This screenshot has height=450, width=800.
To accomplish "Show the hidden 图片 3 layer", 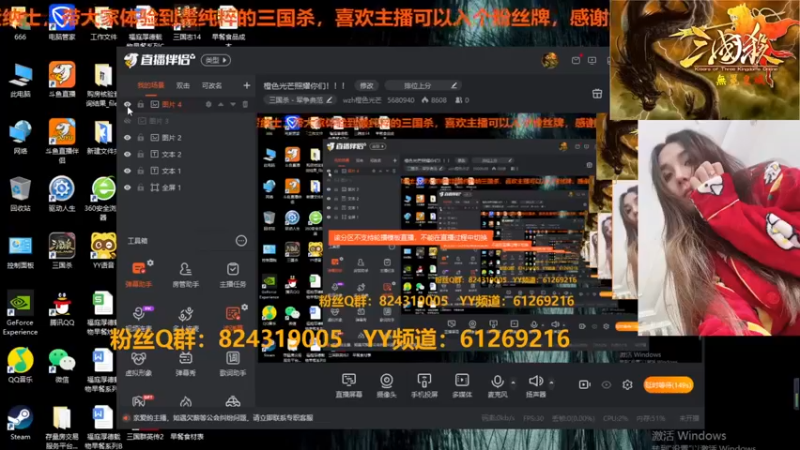I will (x=127, y=121).
